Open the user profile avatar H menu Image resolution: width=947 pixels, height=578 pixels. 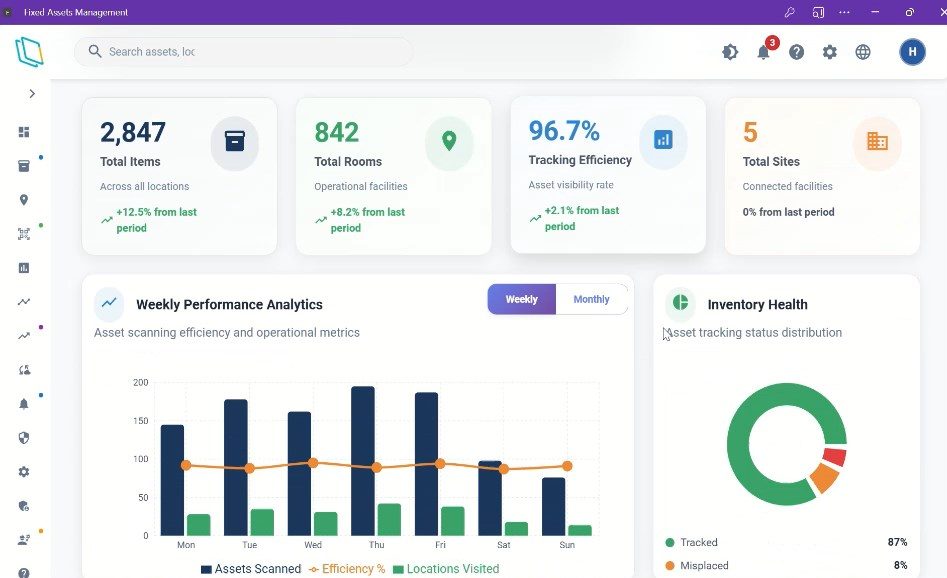tap(912, 52)
